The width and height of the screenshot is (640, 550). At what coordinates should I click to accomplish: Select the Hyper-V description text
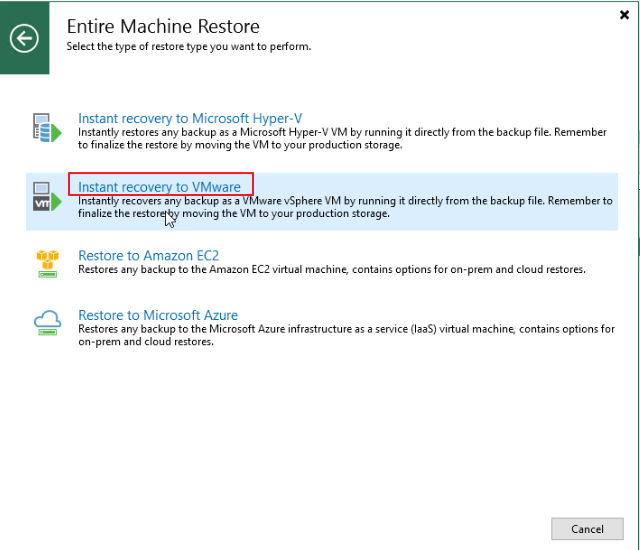click(342, 139)
